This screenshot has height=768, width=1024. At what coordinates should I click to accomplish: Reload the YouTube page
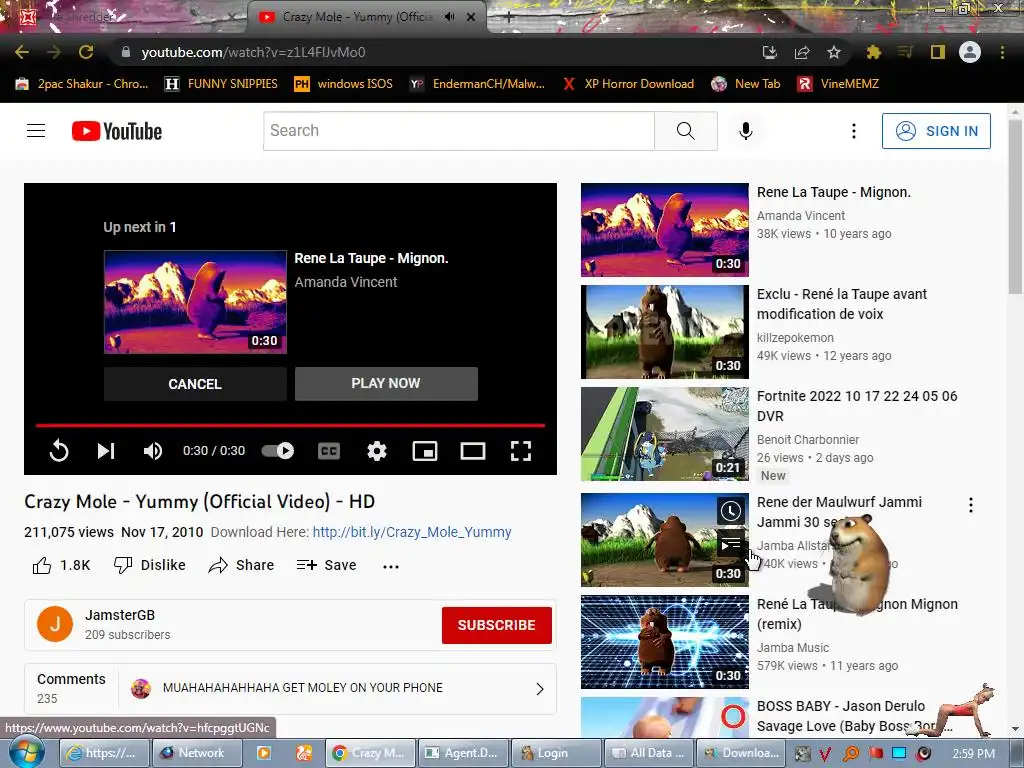[x=86, y=52]
